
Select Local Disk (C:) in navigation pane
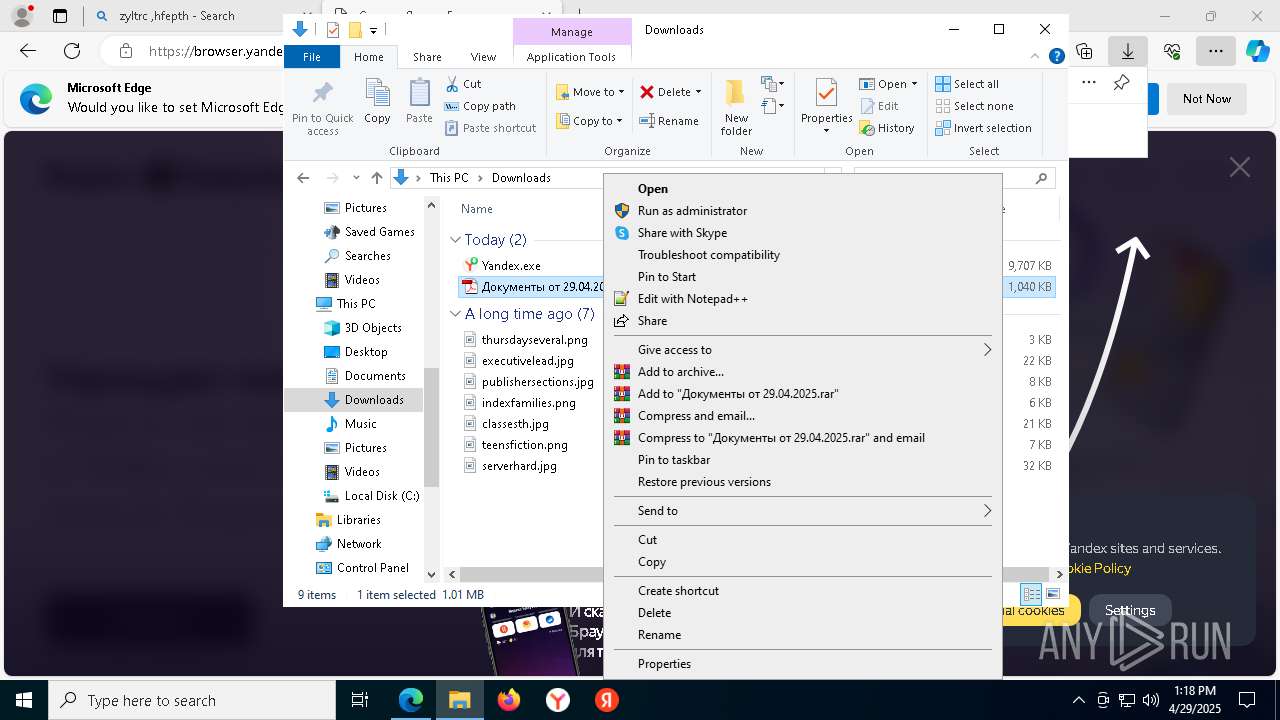[381, 496]
